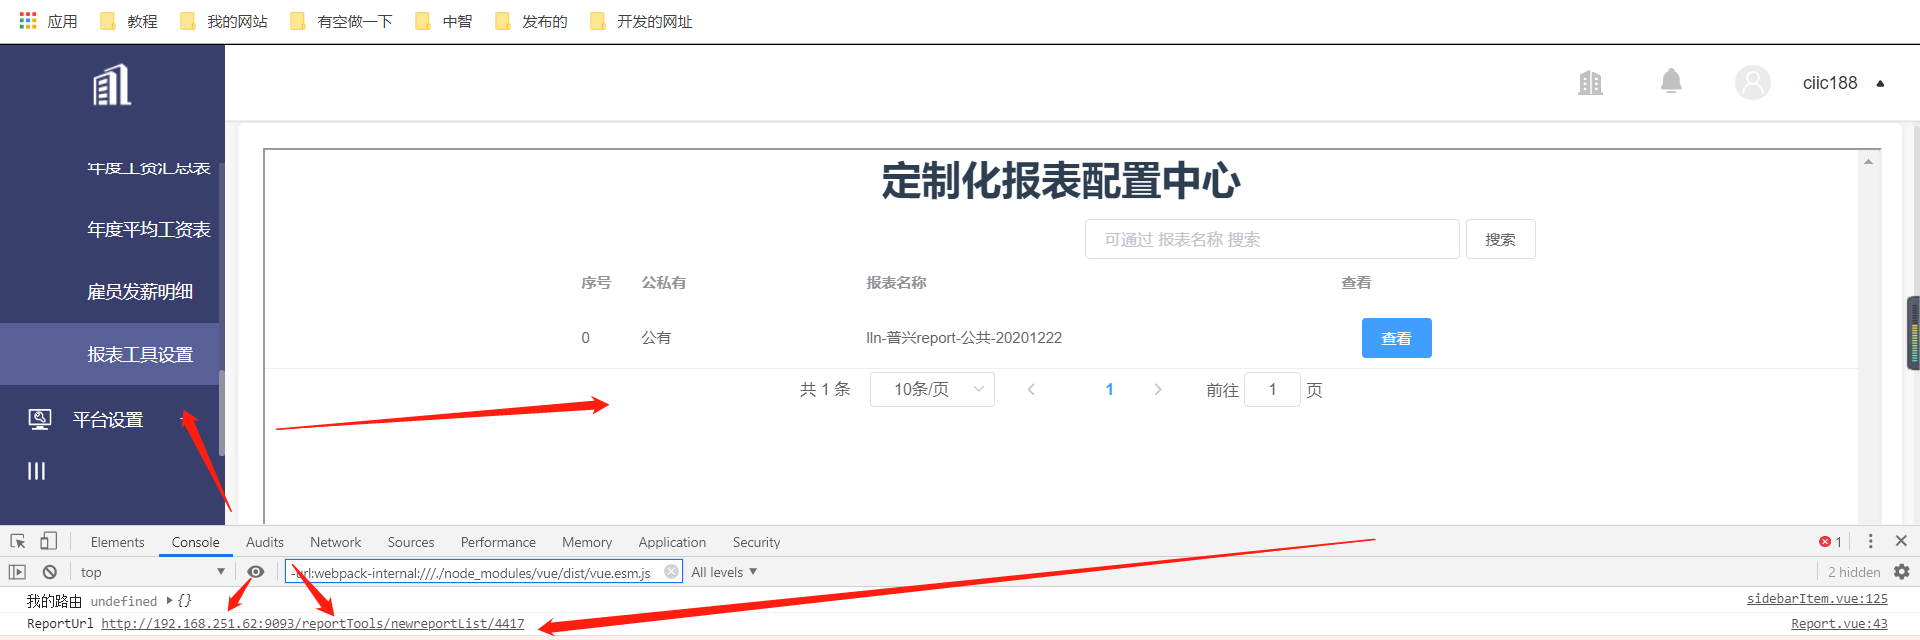Toggle the DevTools device toolbar icon
Viewport: 1920px width, 640px height.
(48, 541)
